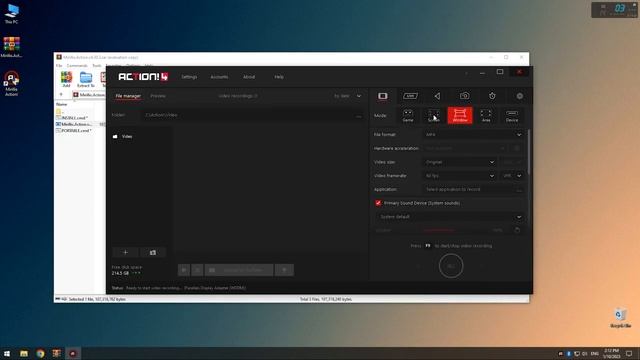Select Window recording mode
Viewport: 640px width, 360px height.
(460, 116)
